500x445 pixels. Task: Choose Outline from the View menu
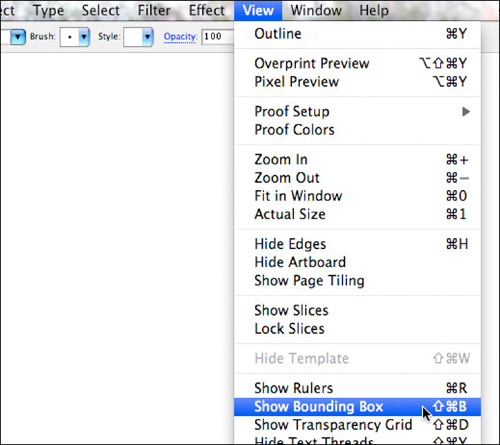pos(357,34)
